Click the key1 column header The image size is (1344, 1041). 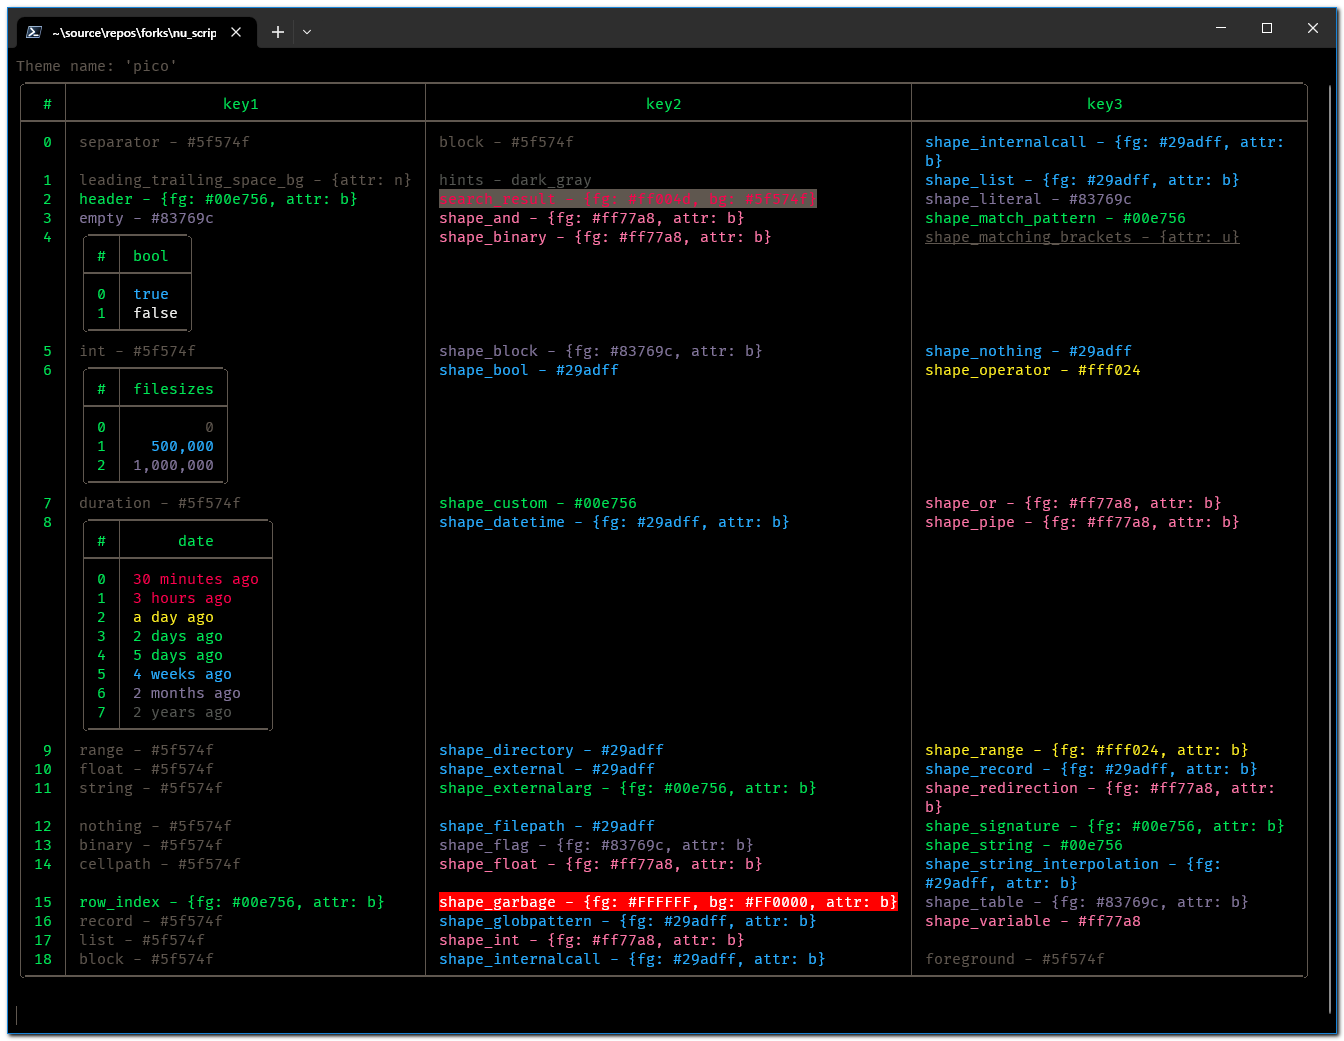pyautogui.click(x=241, y=104)
